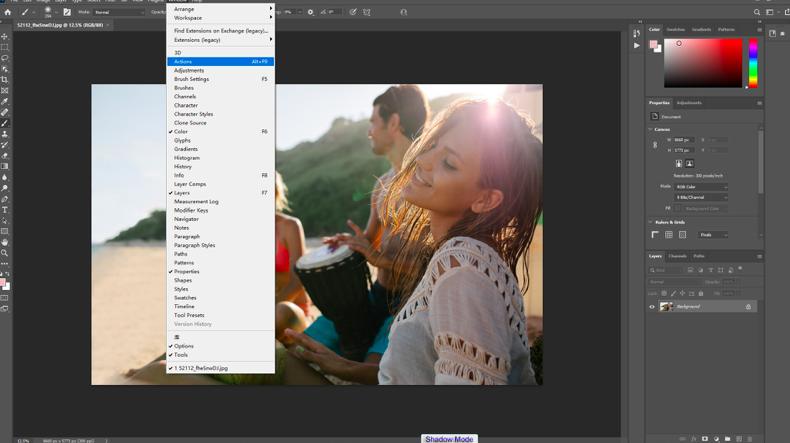This screenshot has height=443, width=790.
Task: Select the Zoom tool in the toolbar
Action: pos(5,253)
